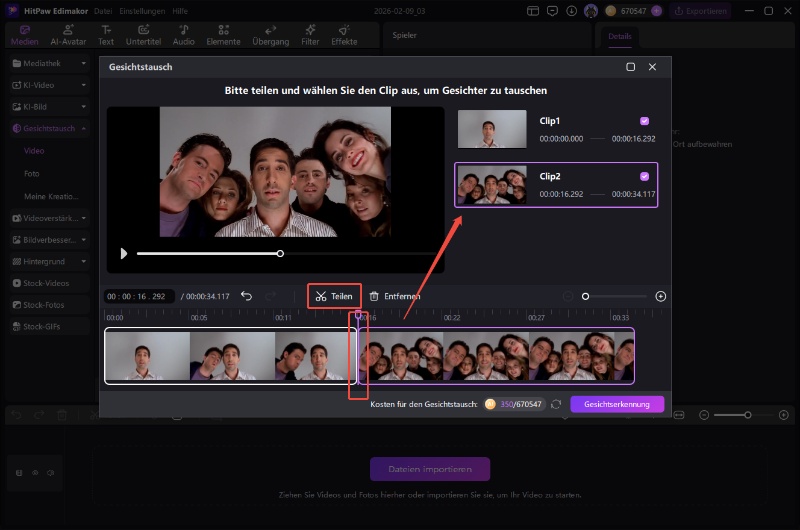Click the Teilen scissors button

[333, 296]
